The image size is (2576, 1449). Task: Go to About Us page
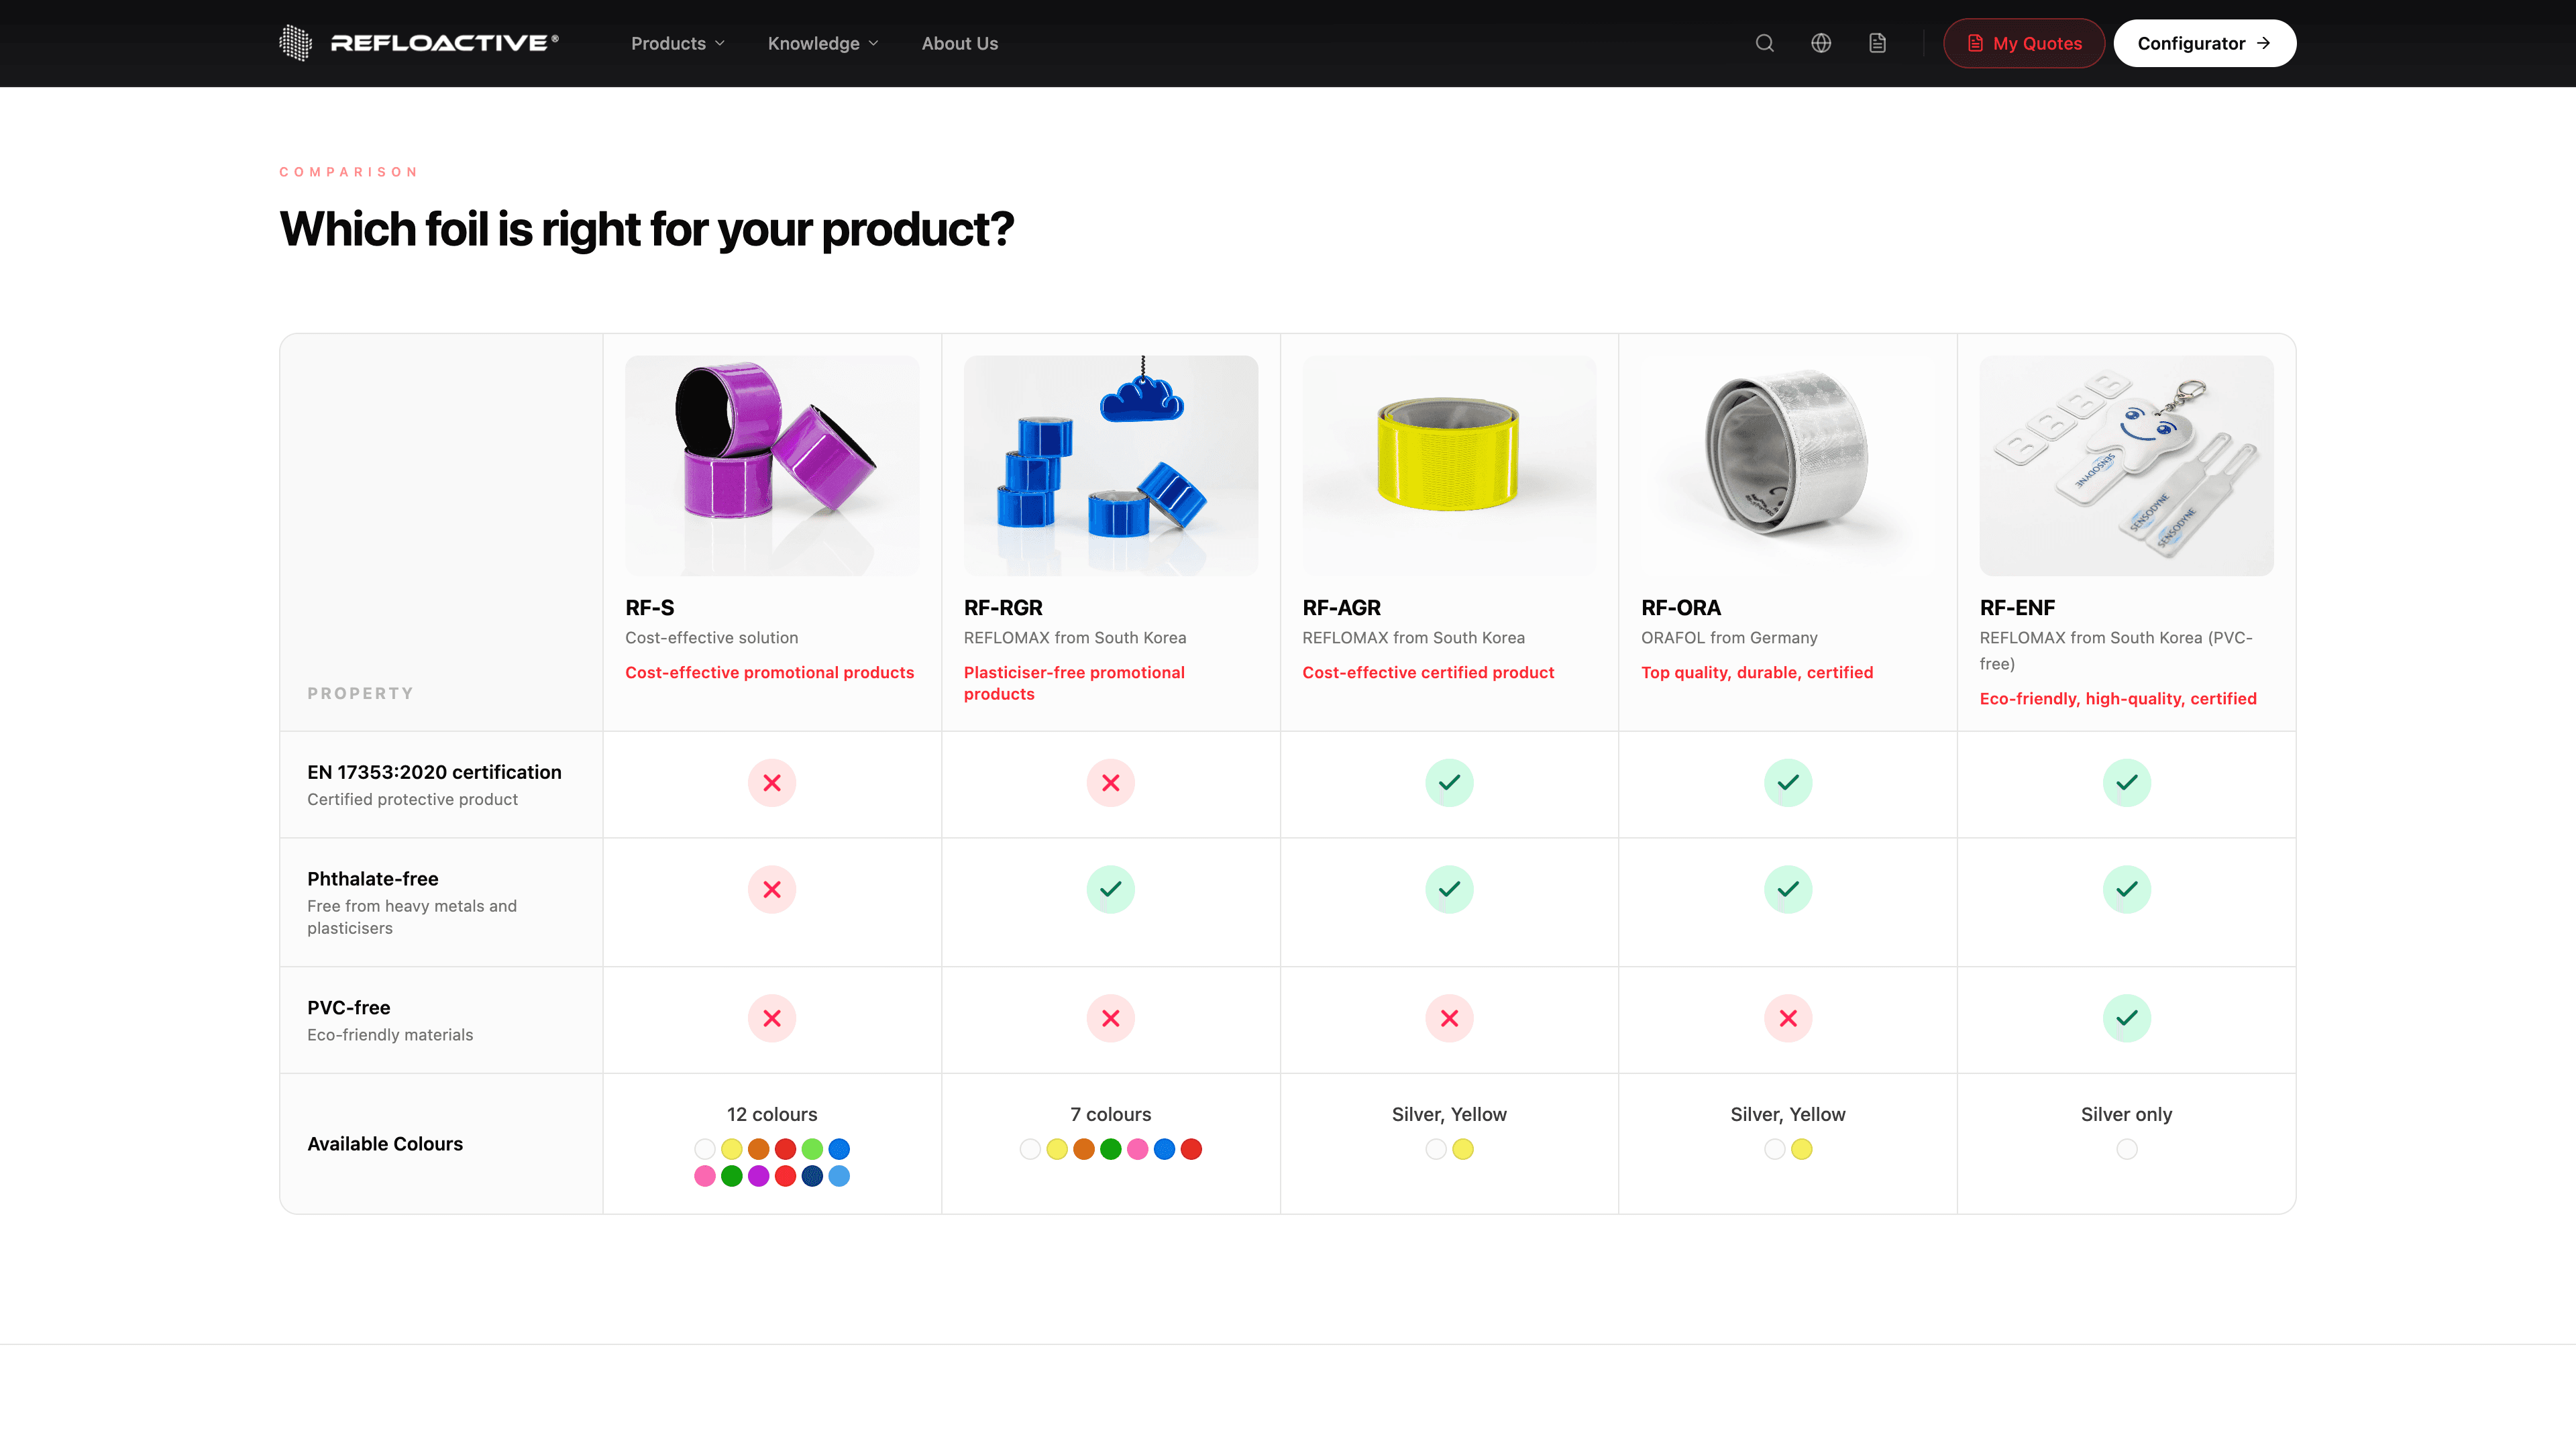click(x=959, y=43)
